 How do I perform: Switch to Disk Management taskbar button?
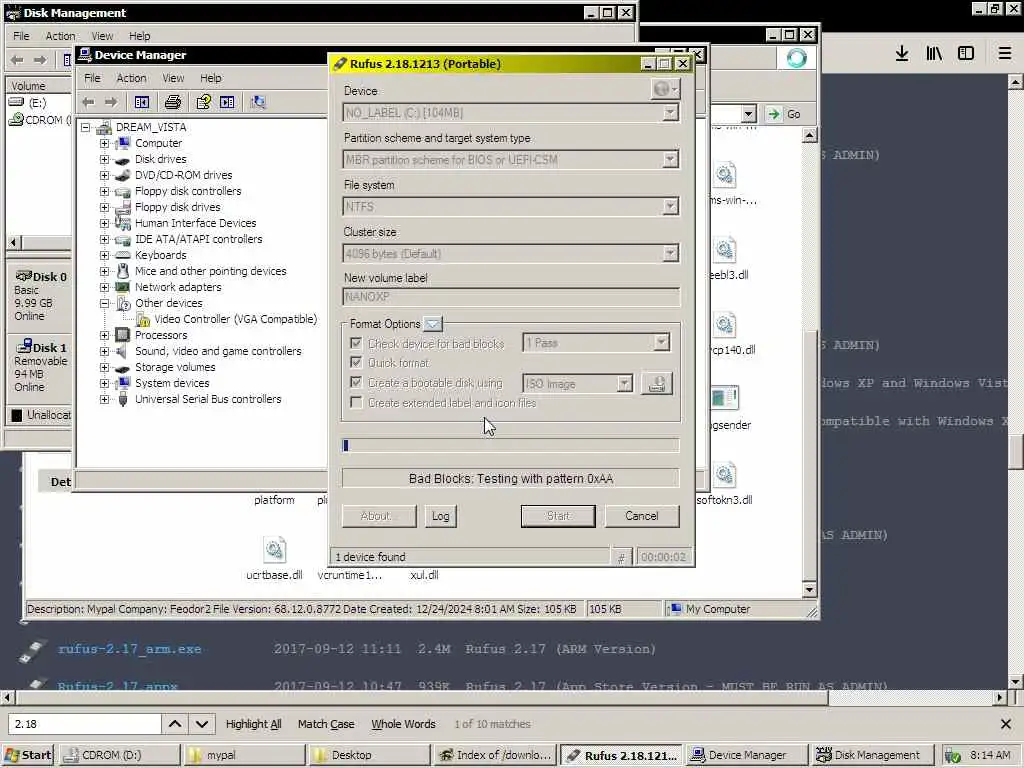point(871,755)
